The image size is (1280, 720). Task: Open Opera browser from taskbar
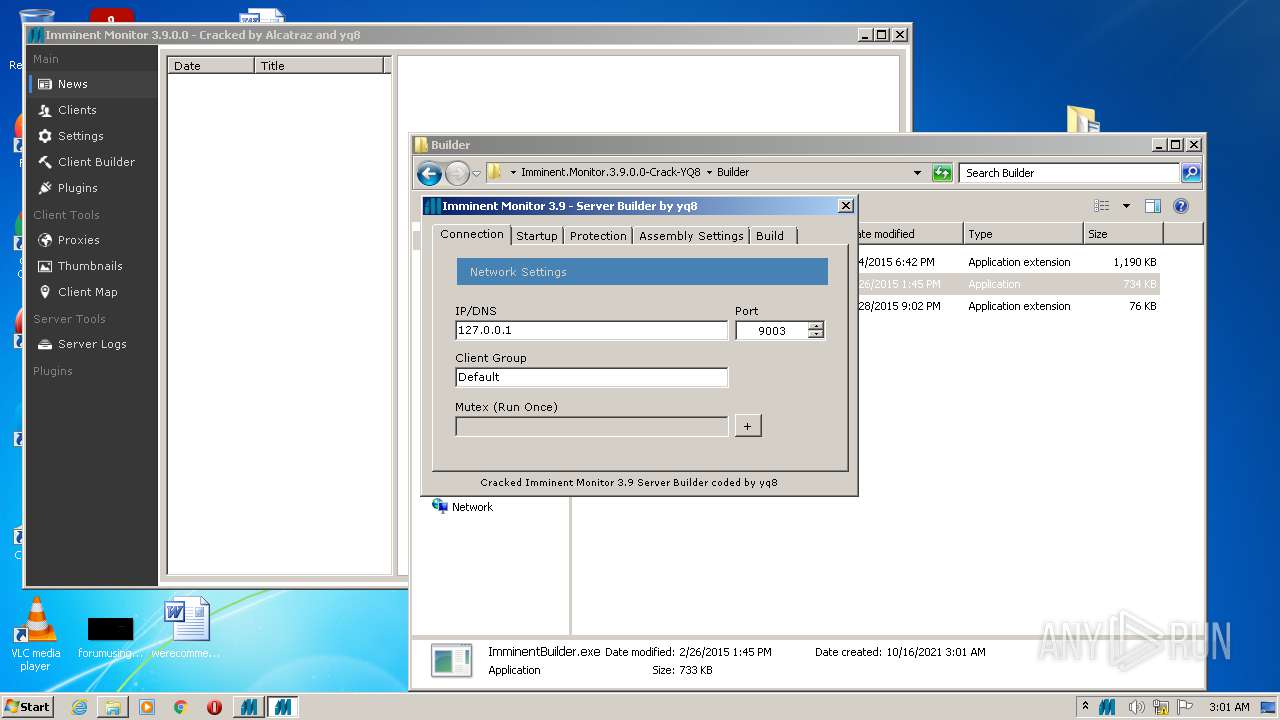(214, 707)
